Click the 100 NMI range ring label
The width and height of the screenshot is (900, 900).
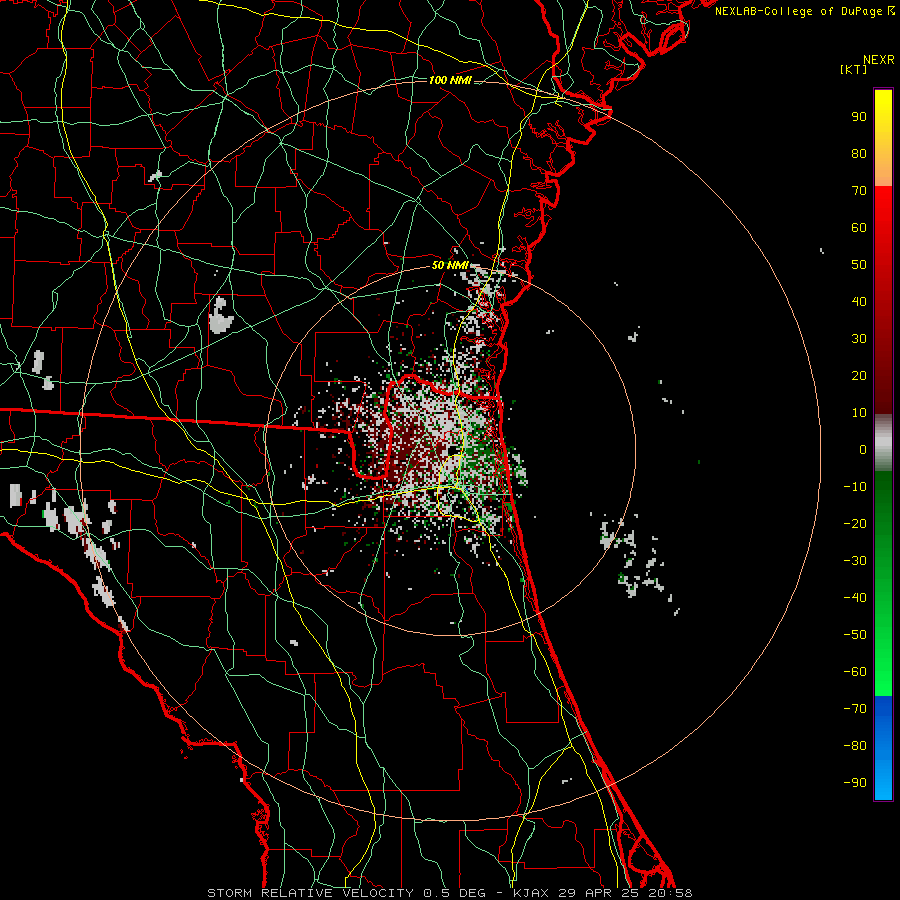coord(450,80)
